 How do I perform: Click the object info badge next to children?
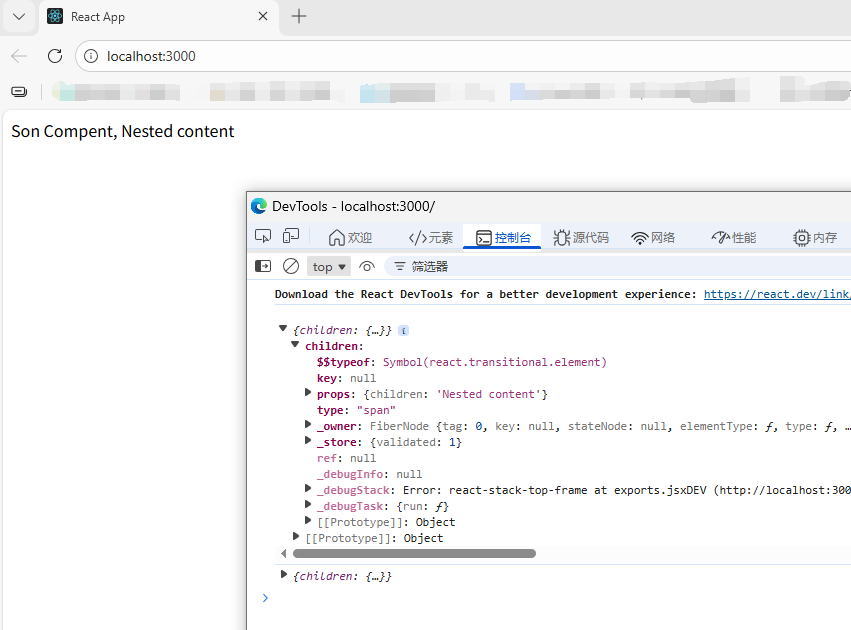click(x=403, y=330)
